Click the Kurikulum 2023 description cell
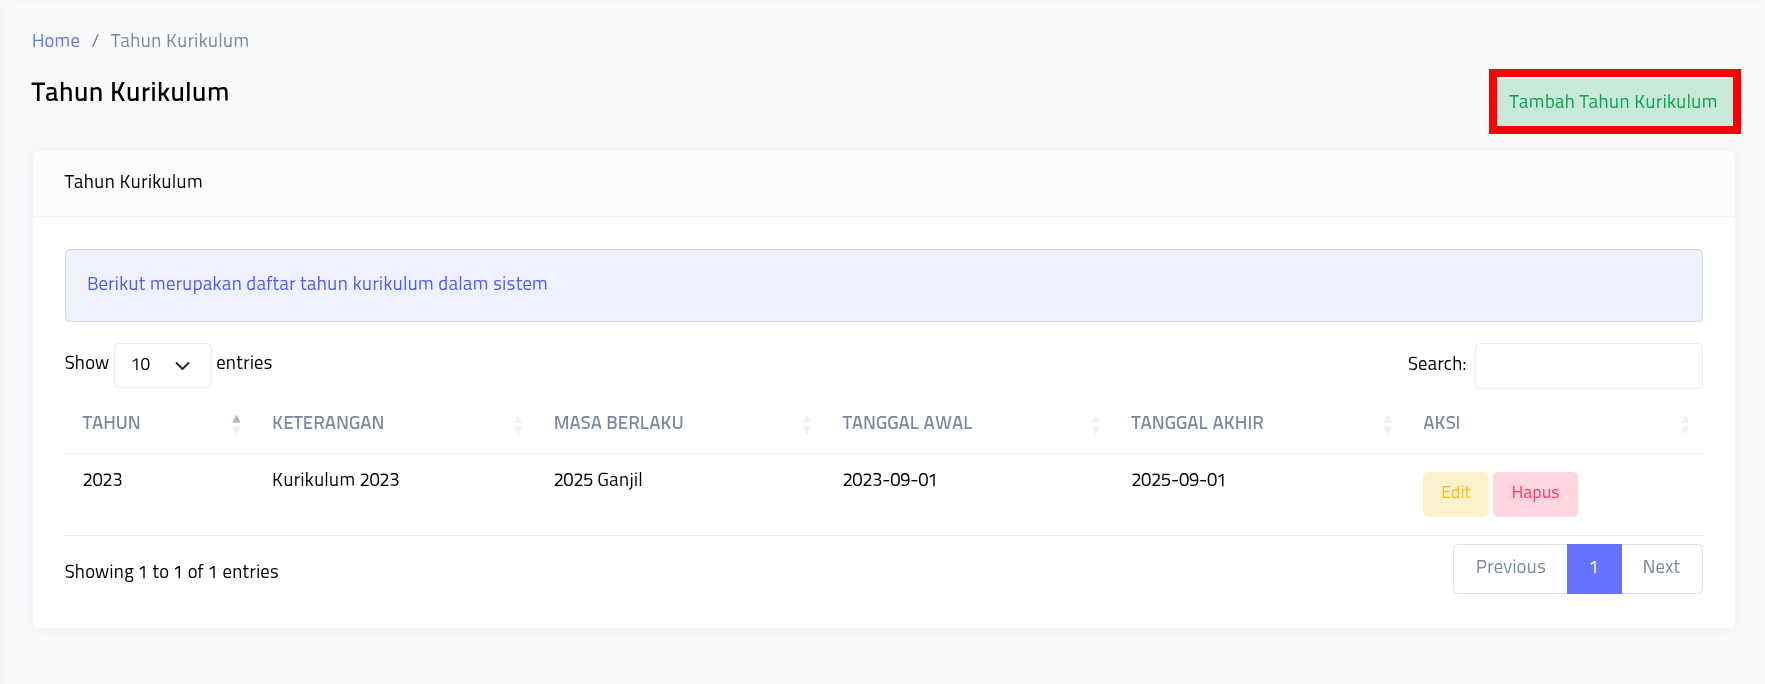 pyautogui.click(x=335, y=480)
